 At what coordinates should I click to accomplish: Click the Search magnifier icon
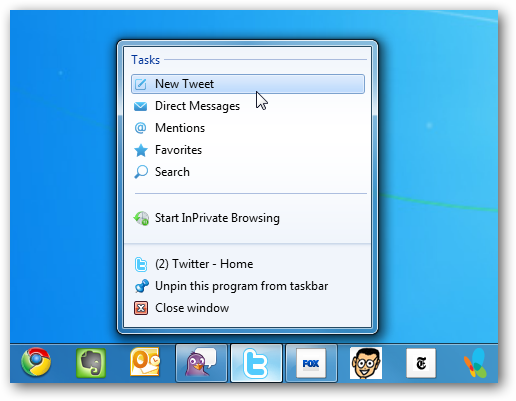pos(141,172)
